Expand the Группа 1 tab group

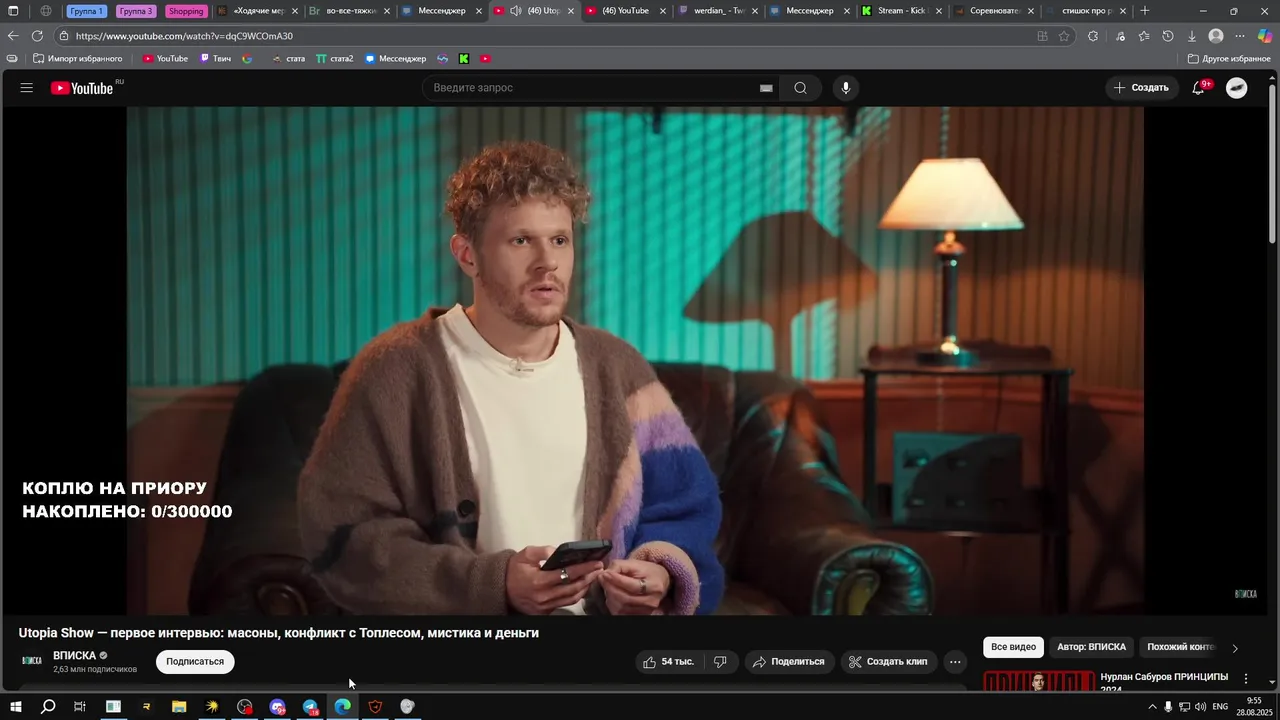(87, 11)
